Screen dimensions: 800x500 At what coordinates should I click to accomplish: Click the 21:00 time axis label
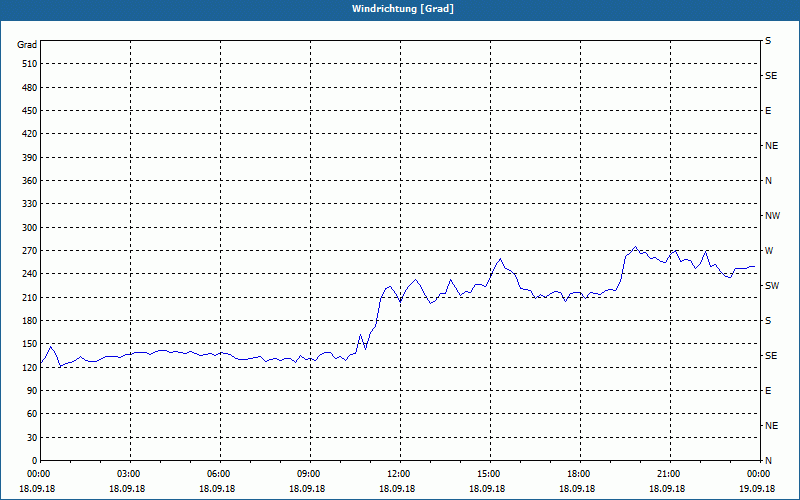tap(670, 474)
